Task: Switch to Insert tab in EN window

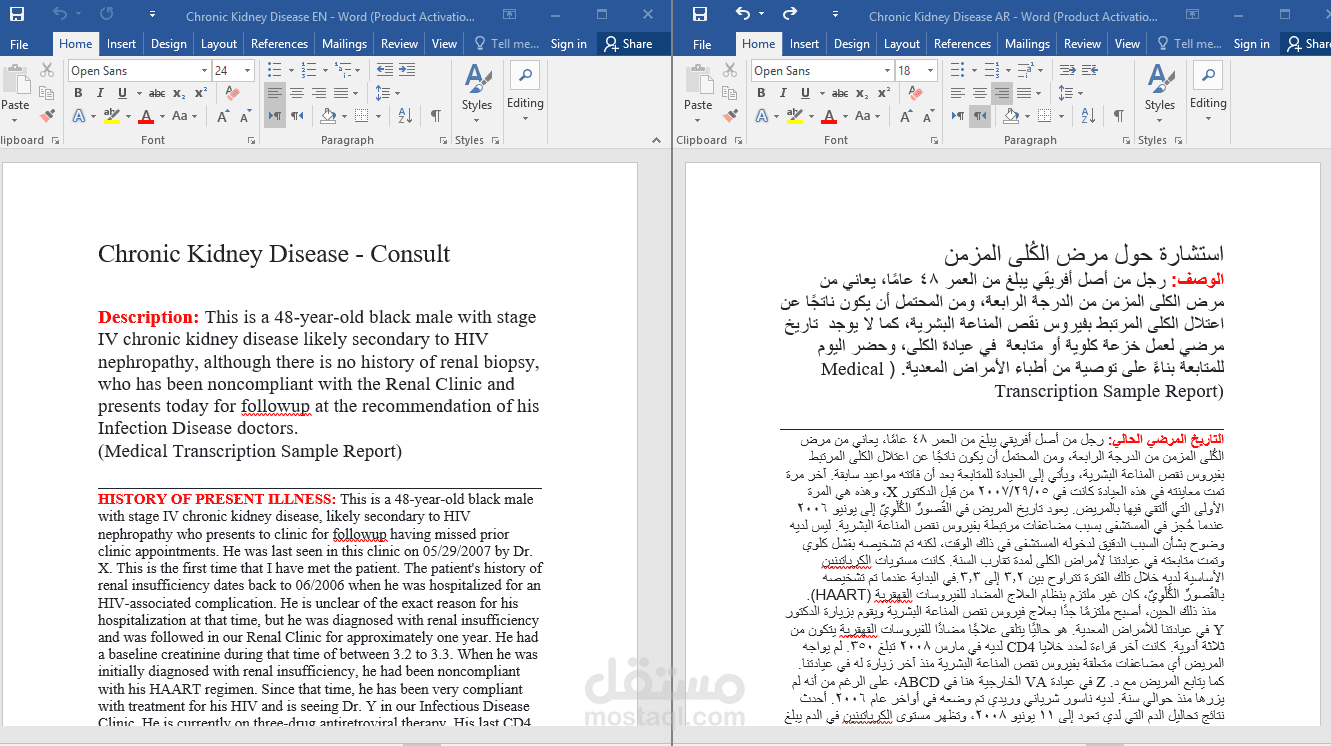Action: pos(122,44)
